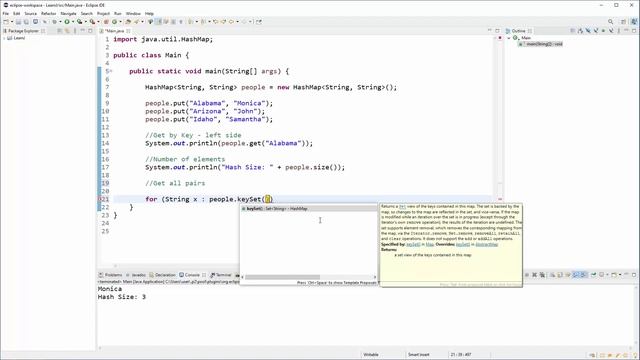640x360 pixels.
Task: Expand the Learn project in Package Explorer
Action: (x=4, y=38)
